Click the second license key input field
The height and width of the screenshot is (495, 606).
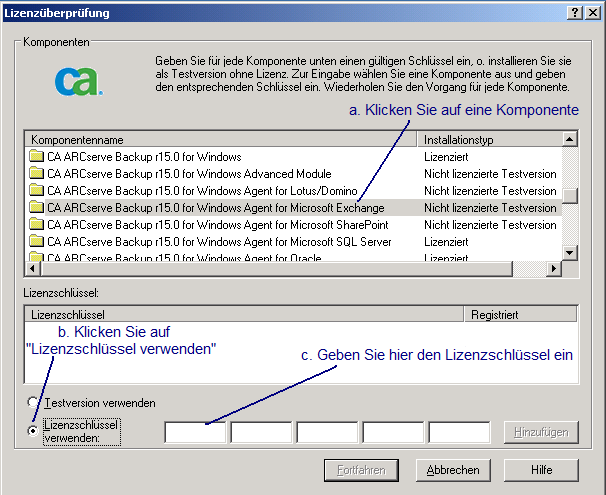pyautogui.click(x=261, y=432)
